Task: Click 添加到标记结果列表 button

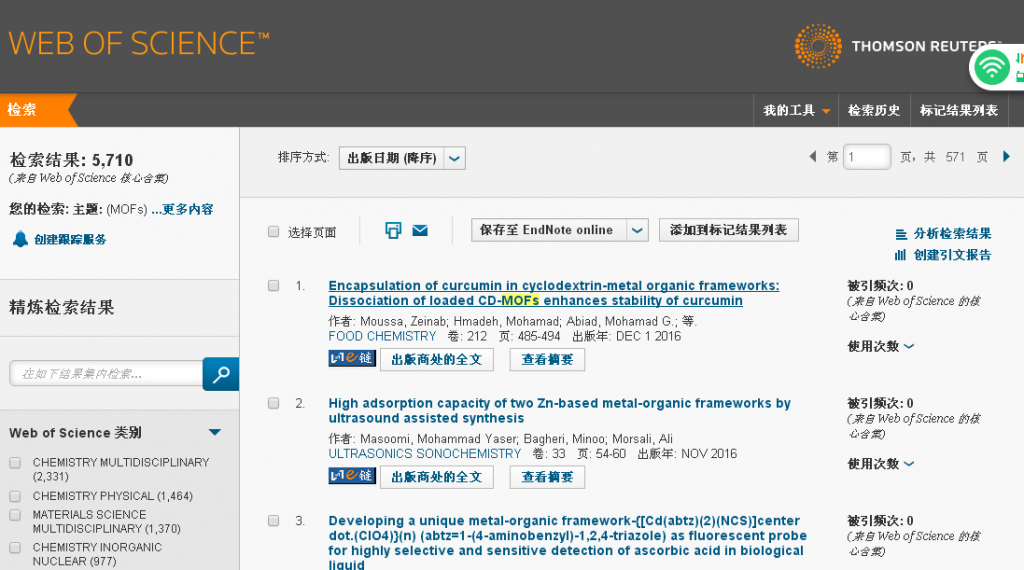Action: (x=729, y=230)
